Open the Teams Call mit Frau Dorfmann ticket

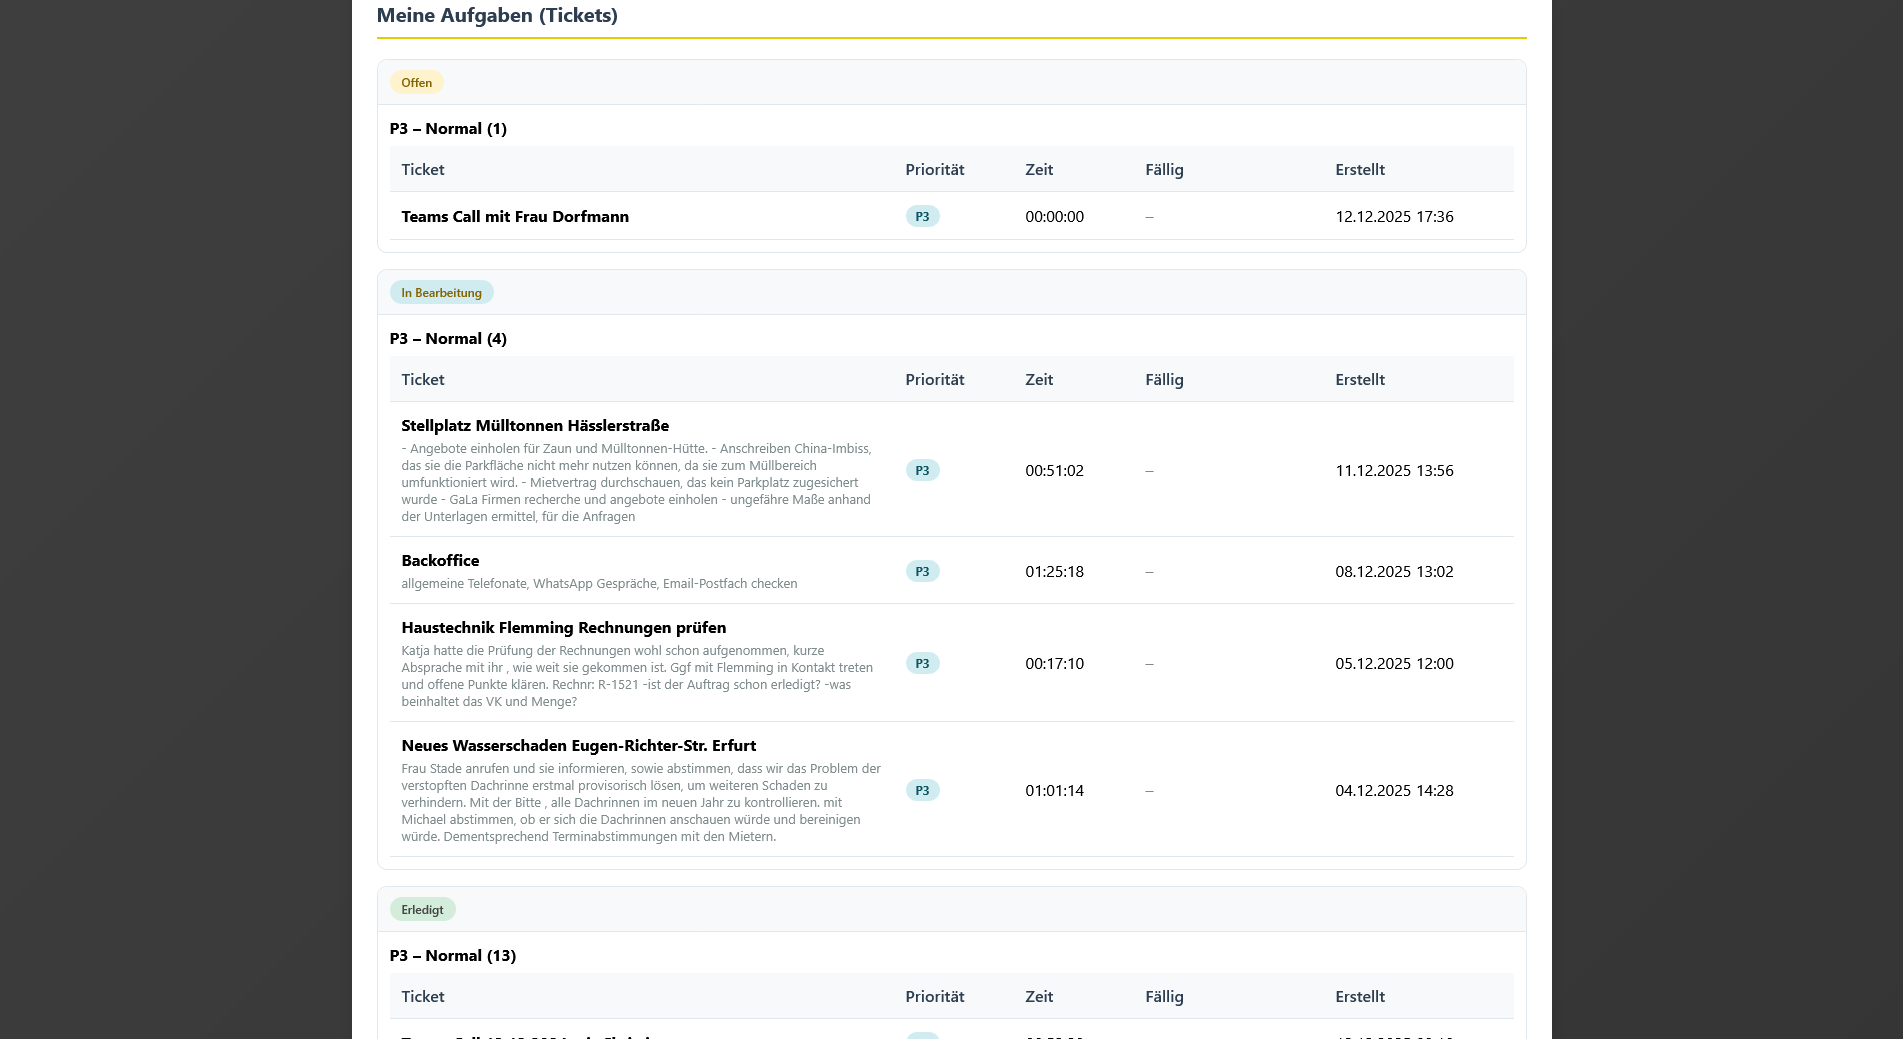tap(514, 217)
